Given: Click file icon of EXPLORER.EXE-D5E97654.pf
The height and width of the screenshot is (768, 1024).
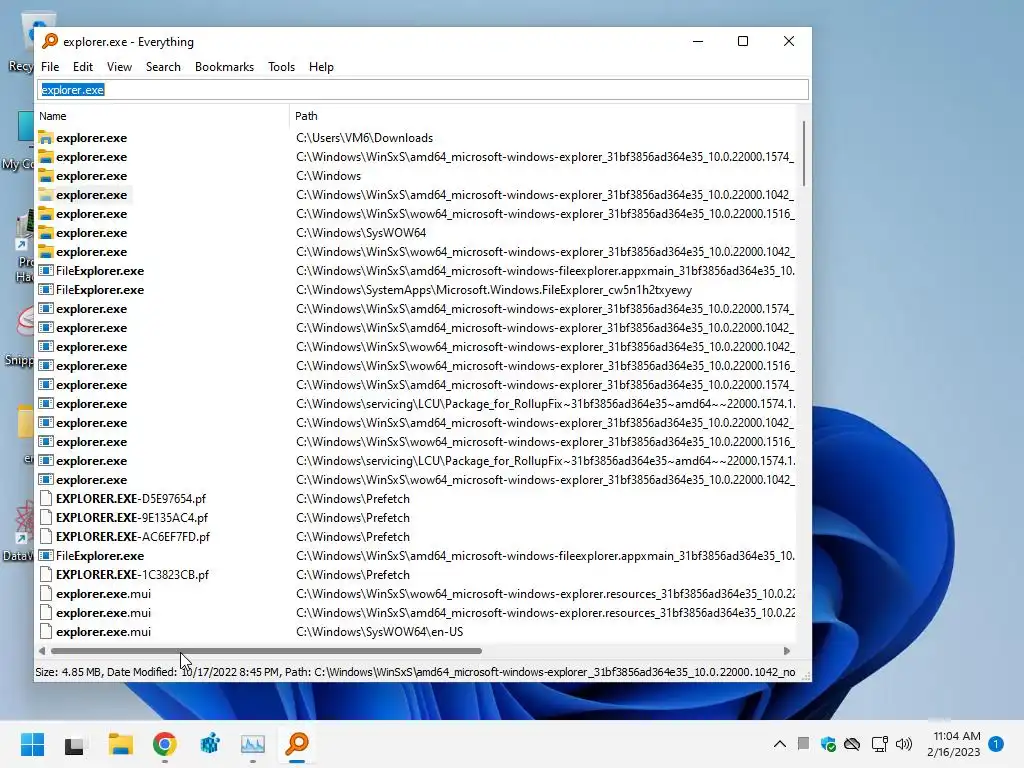Looking at the screenshot, I should (x=46, y=498).
